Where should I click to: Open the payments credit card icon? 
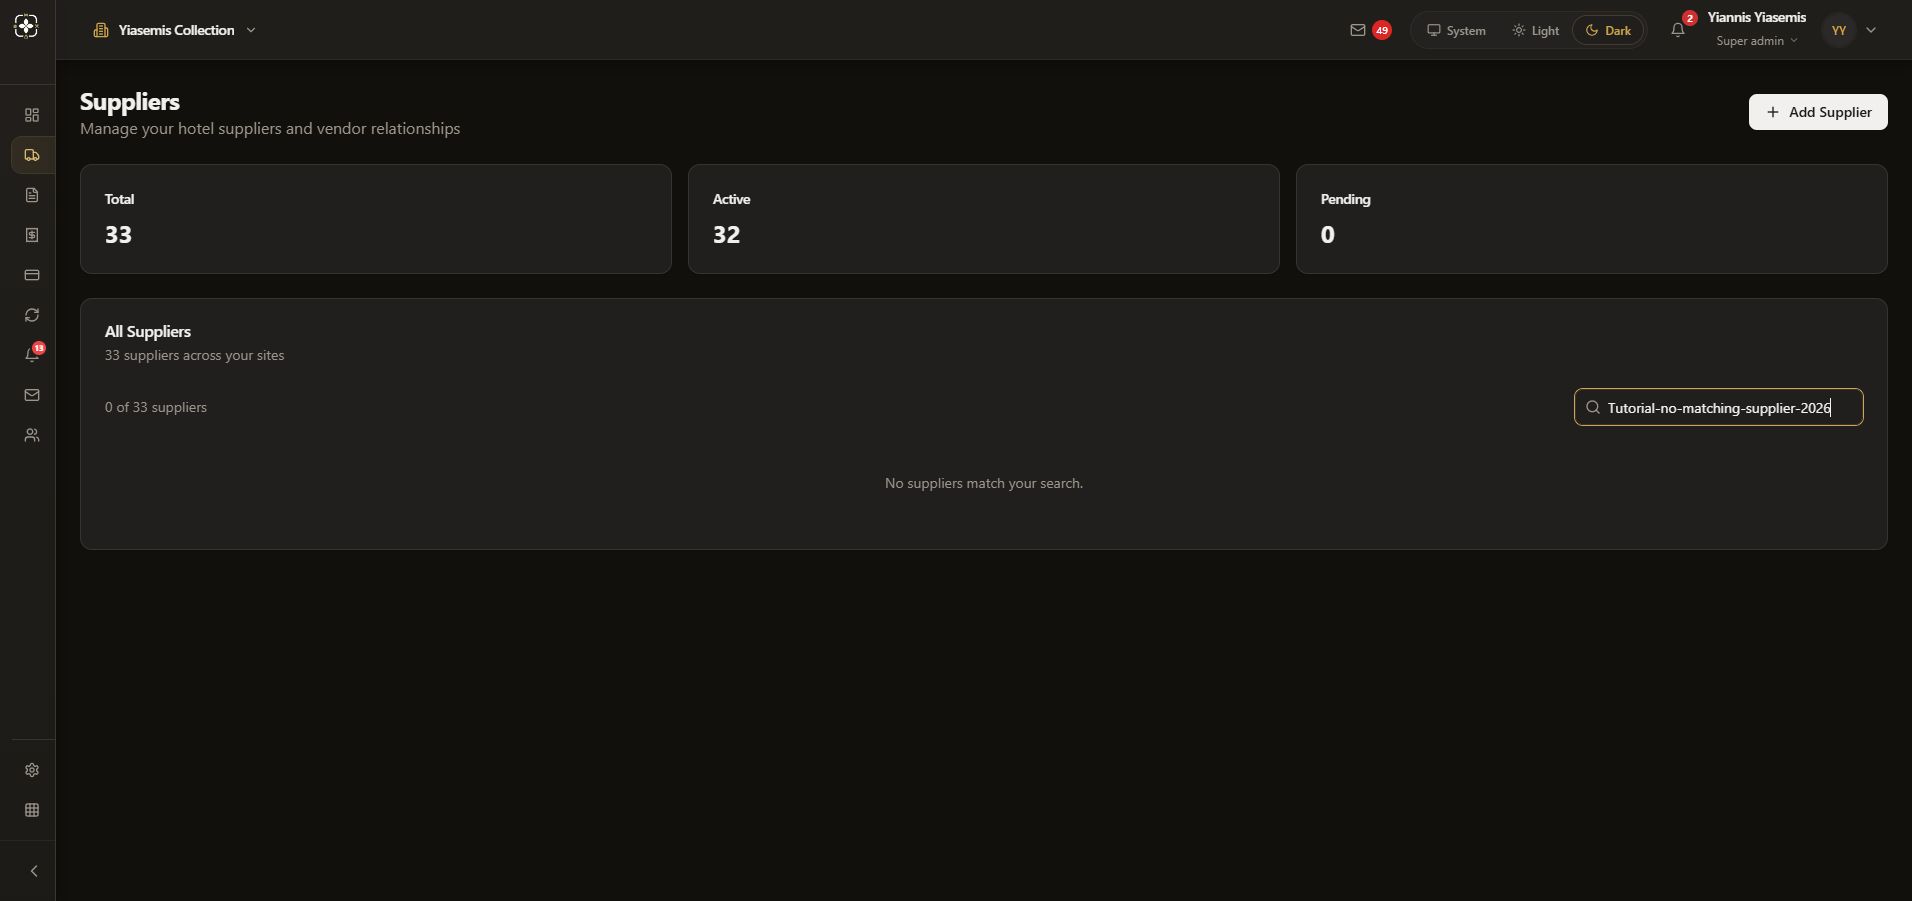coord(32,275)
